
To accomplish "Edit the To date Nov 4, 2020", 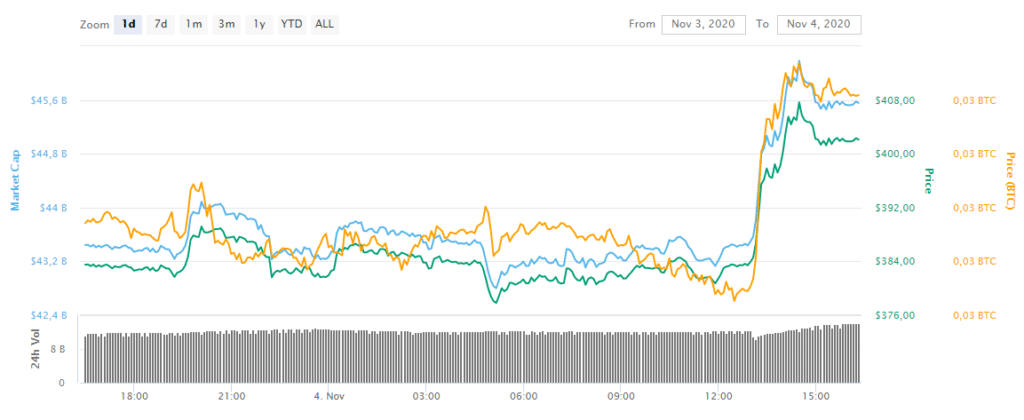I will coord(819,24).
